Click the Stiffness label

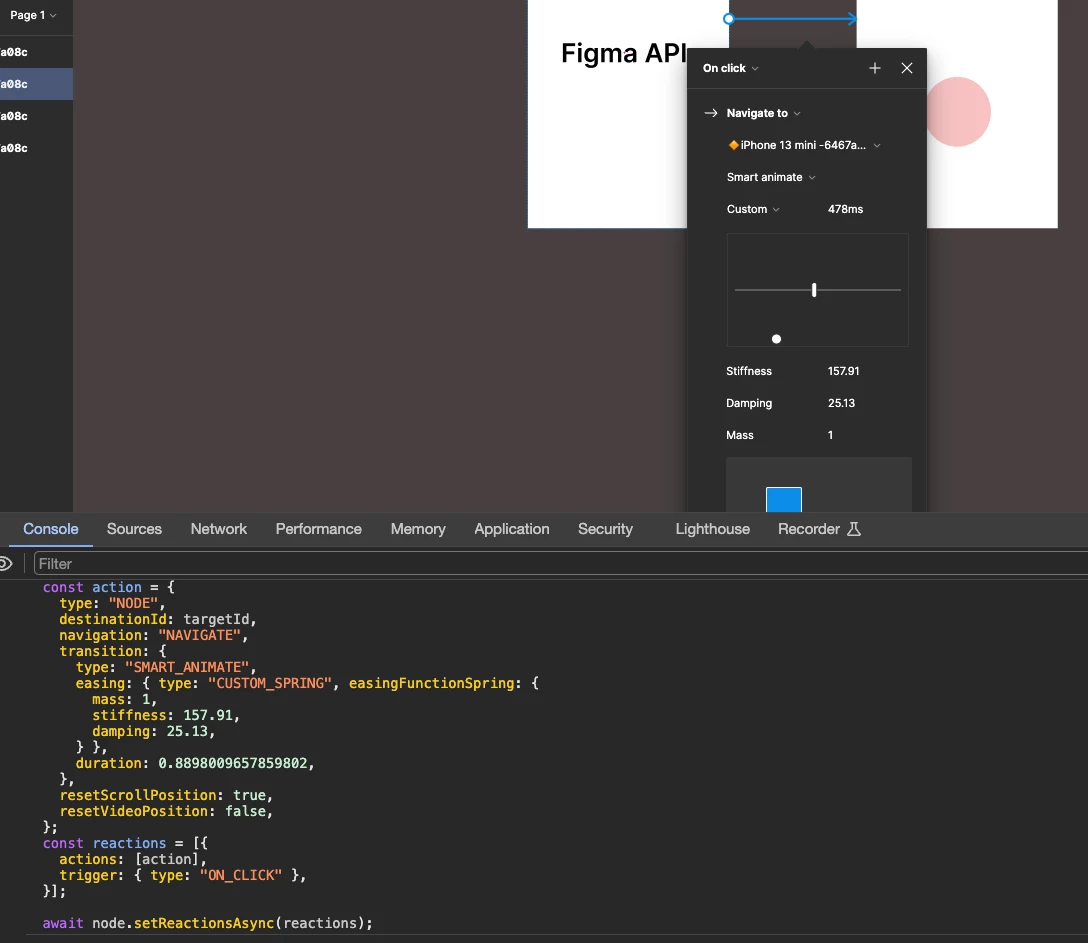(x=749, y=371)
